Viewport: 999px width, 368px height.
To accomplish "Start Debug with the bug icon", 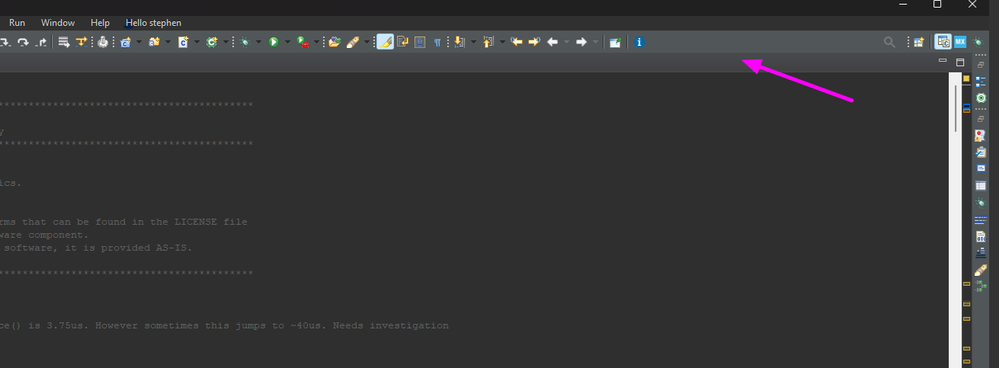I will coord(245,42).
